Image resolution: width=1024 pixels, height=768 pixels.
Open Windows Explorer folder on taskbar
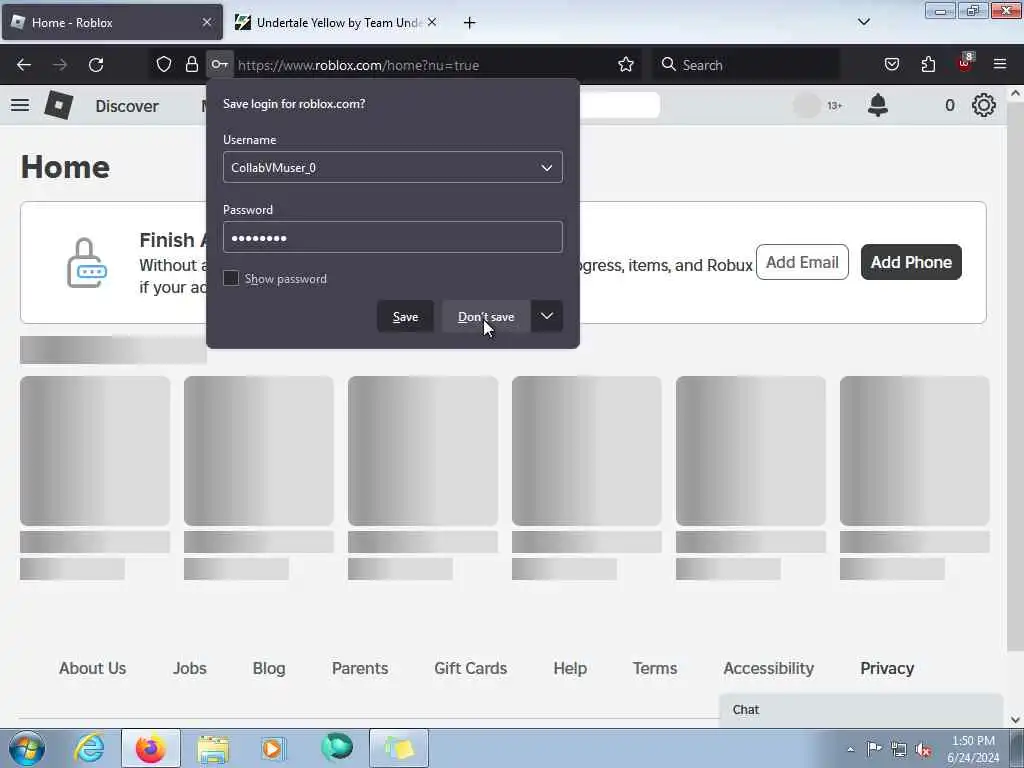[213, 748]
